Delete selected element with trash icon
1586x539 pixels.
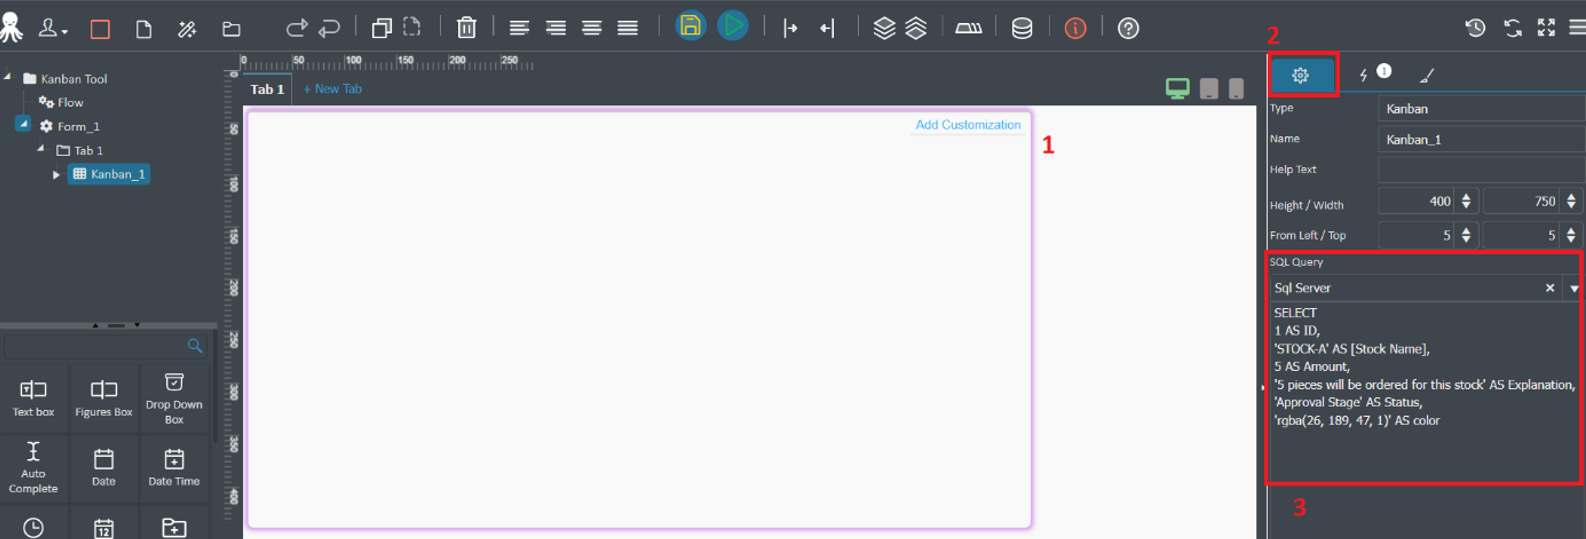[466, 28]
